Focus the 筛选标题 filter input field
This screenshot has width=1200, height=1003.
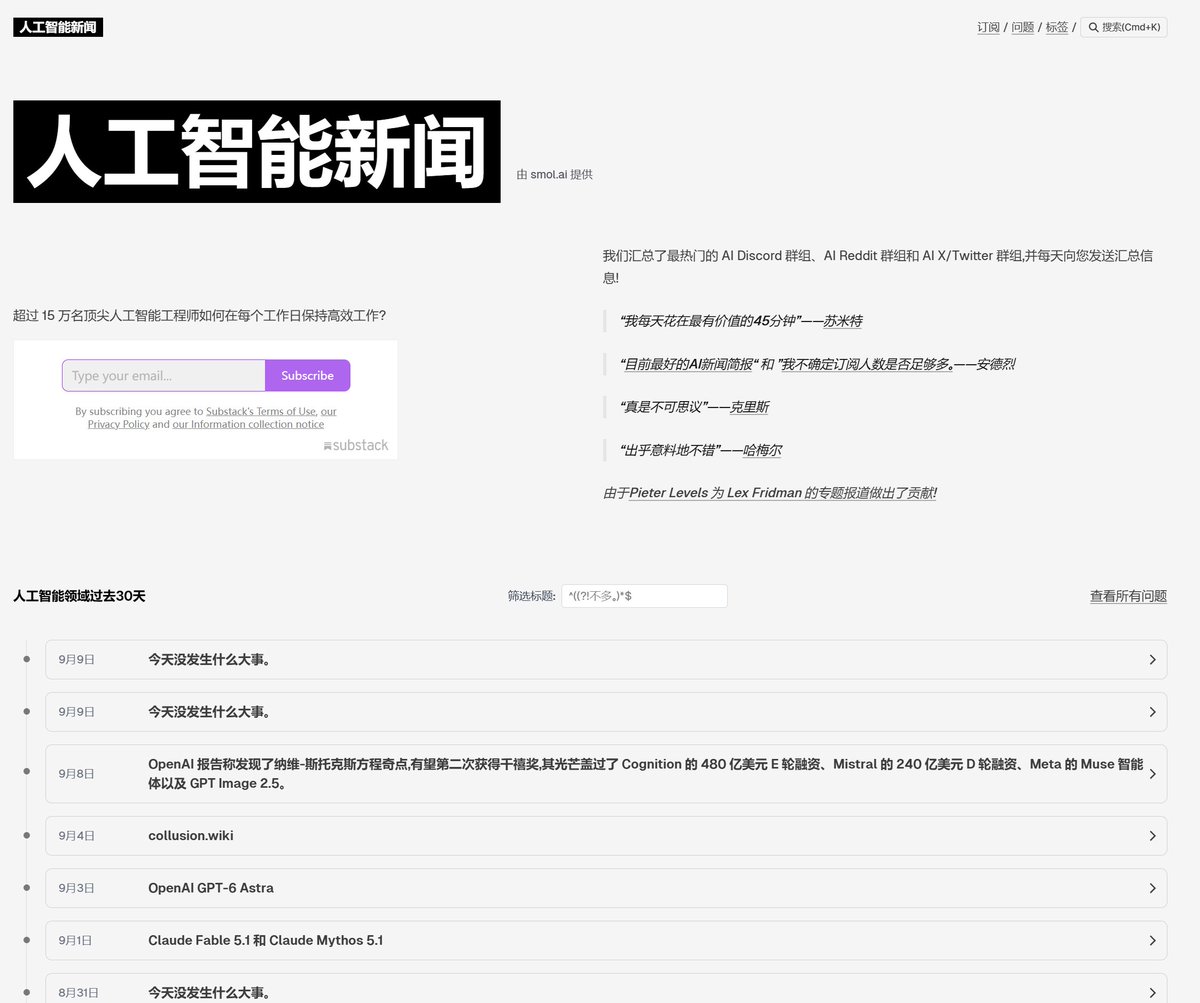[644, 596]
